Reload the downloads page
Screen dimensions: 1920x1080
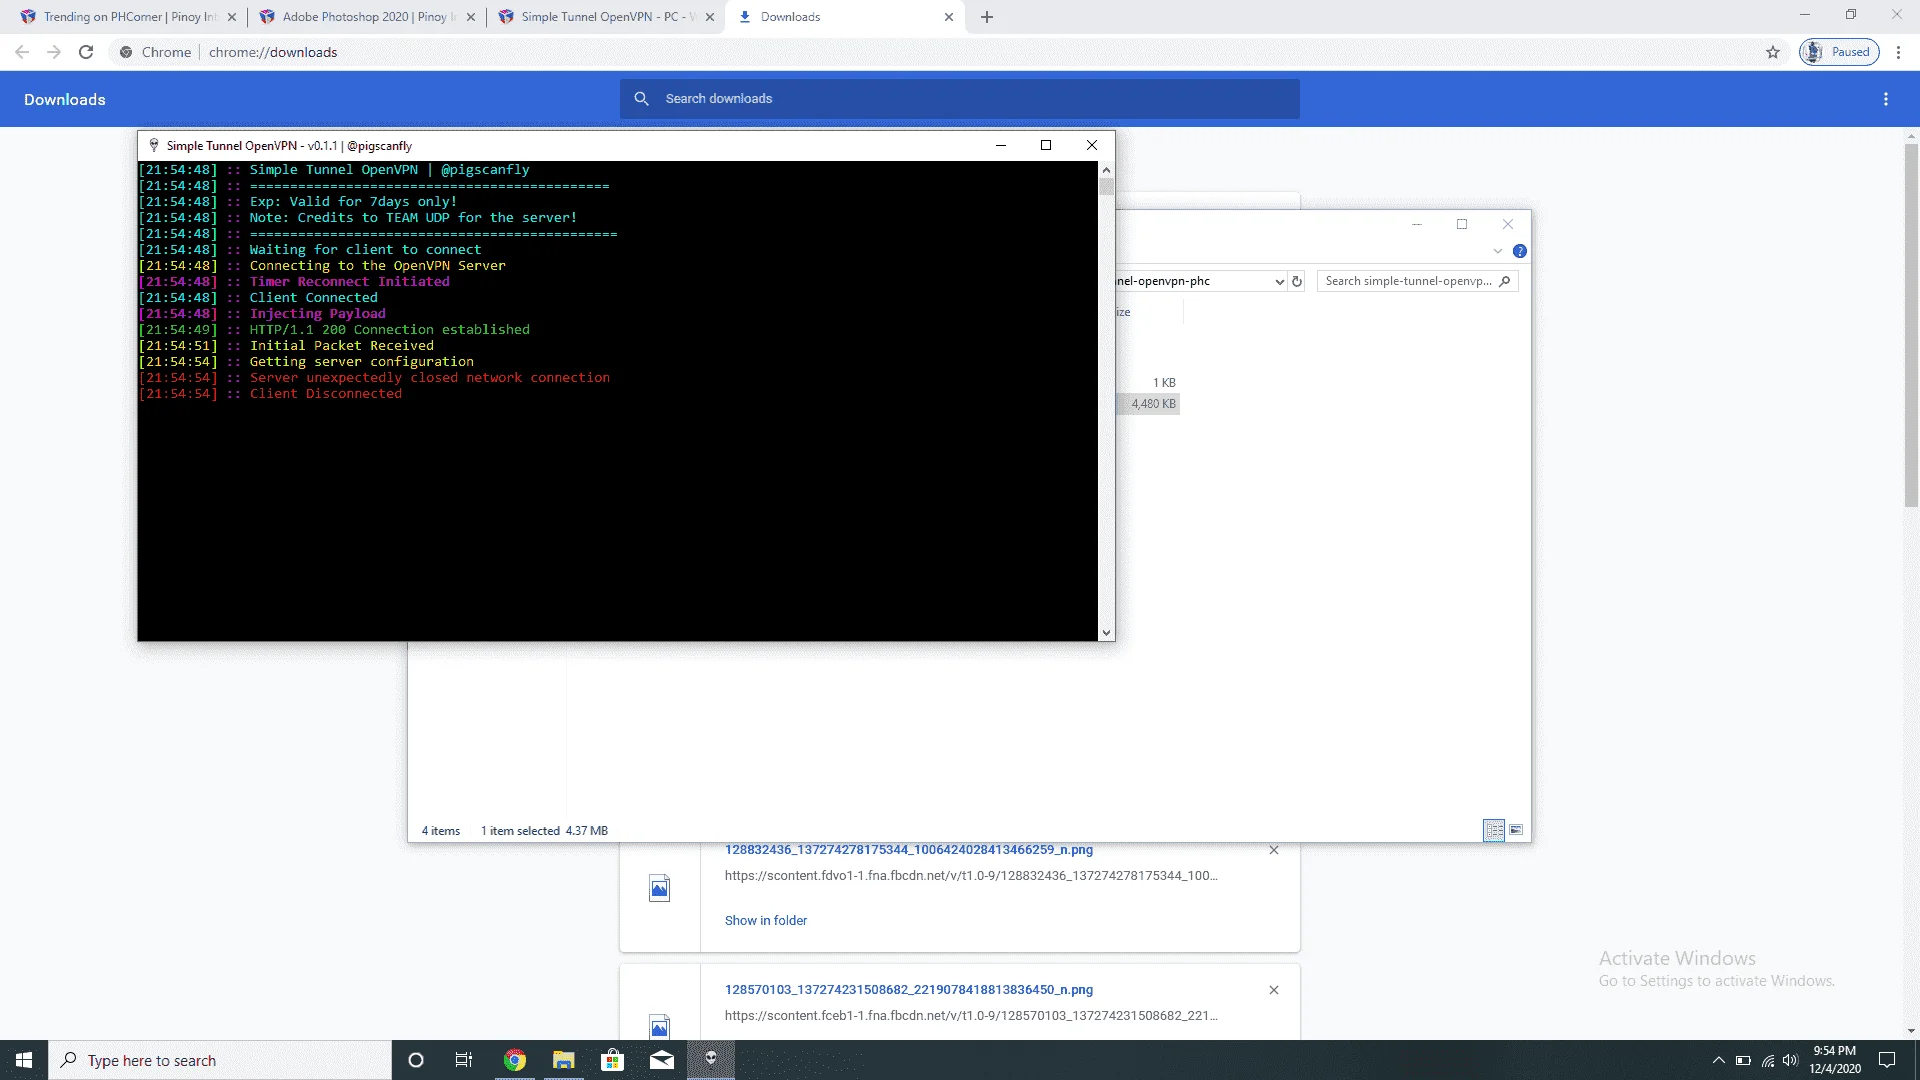86,52
